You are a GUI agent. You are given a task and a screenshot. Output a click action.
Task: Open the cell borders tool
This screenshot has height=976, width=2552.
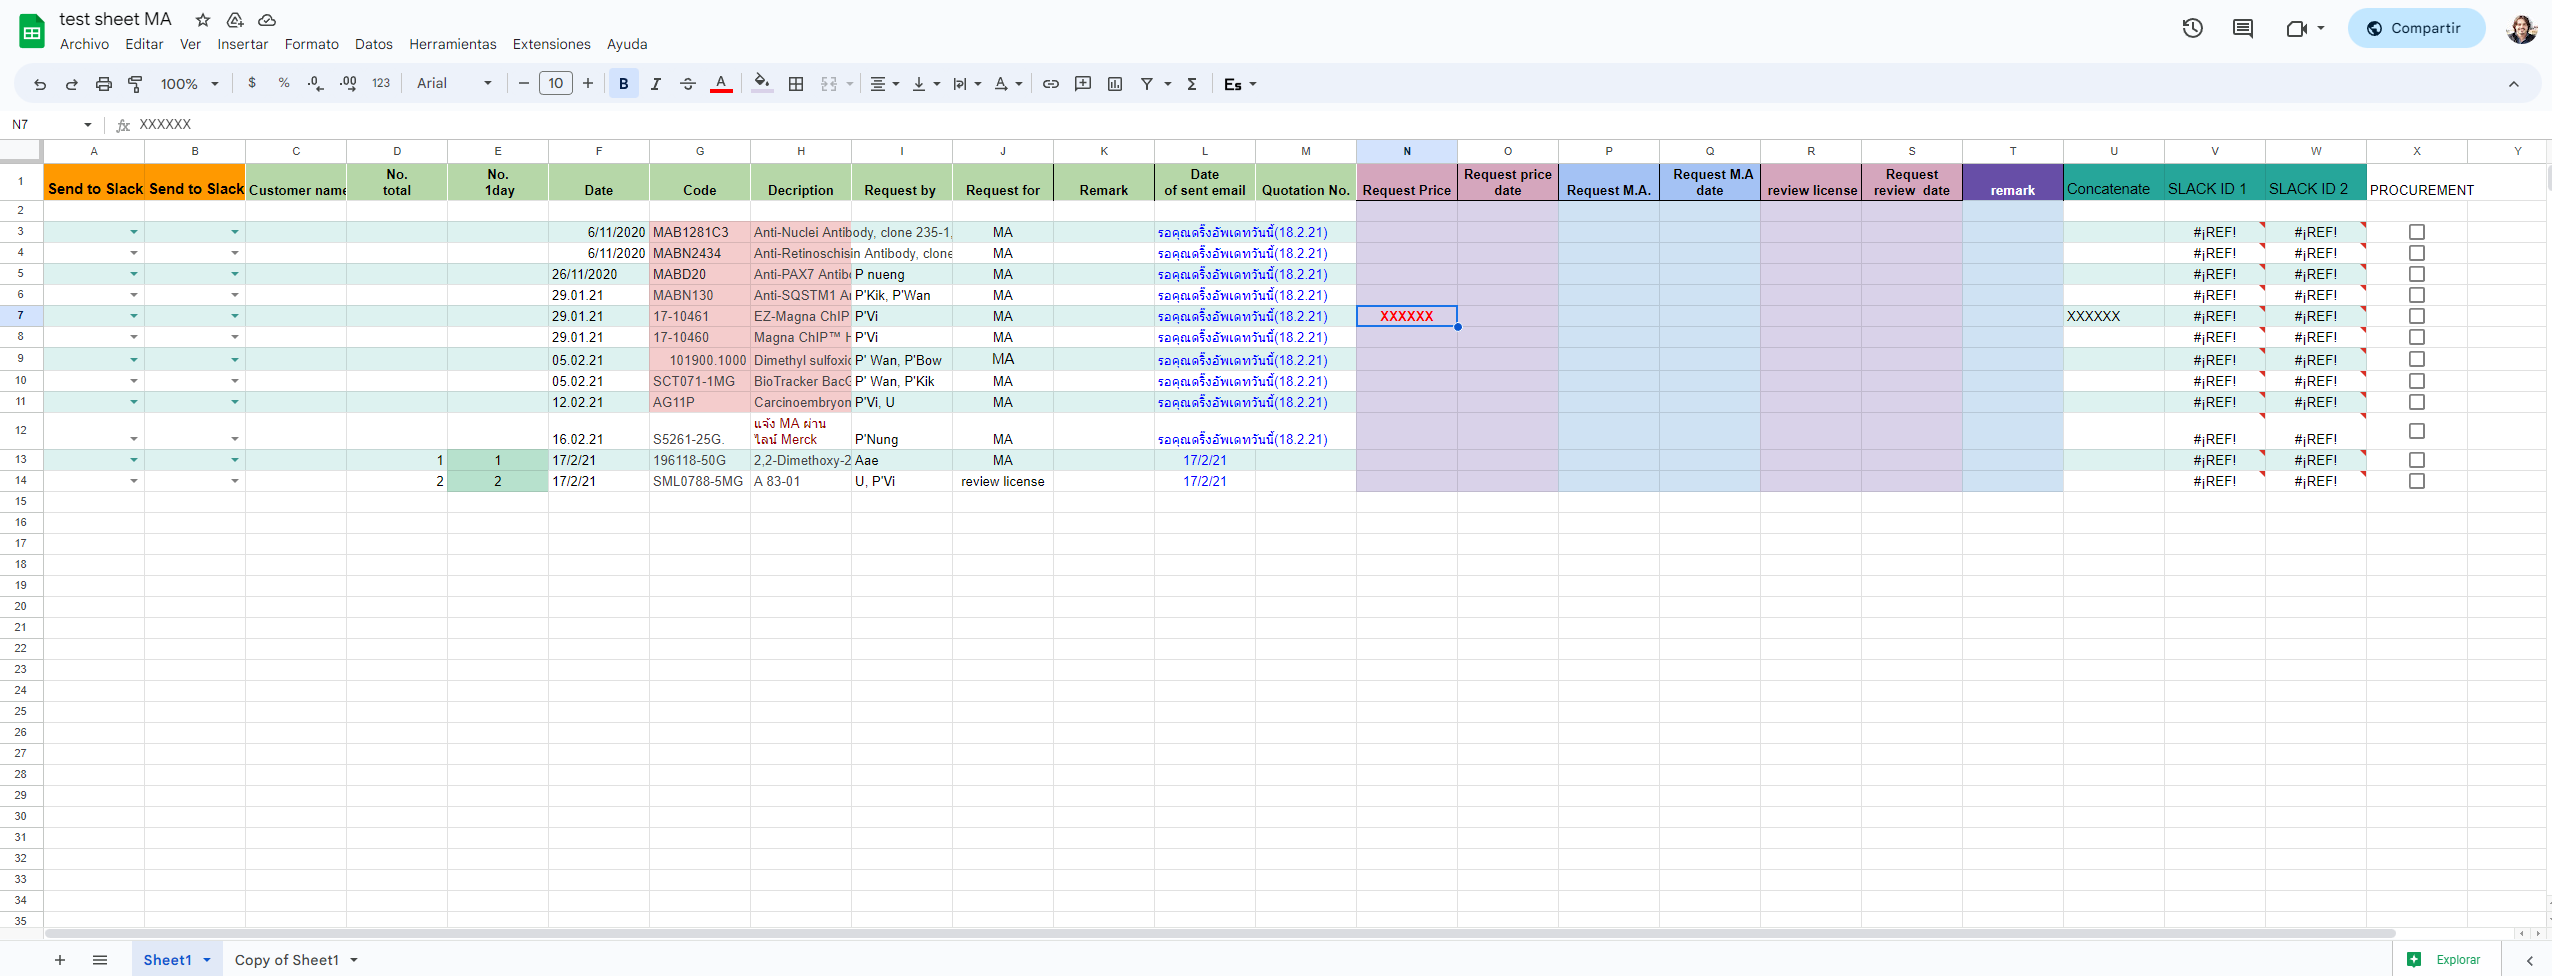coord(796,84)
